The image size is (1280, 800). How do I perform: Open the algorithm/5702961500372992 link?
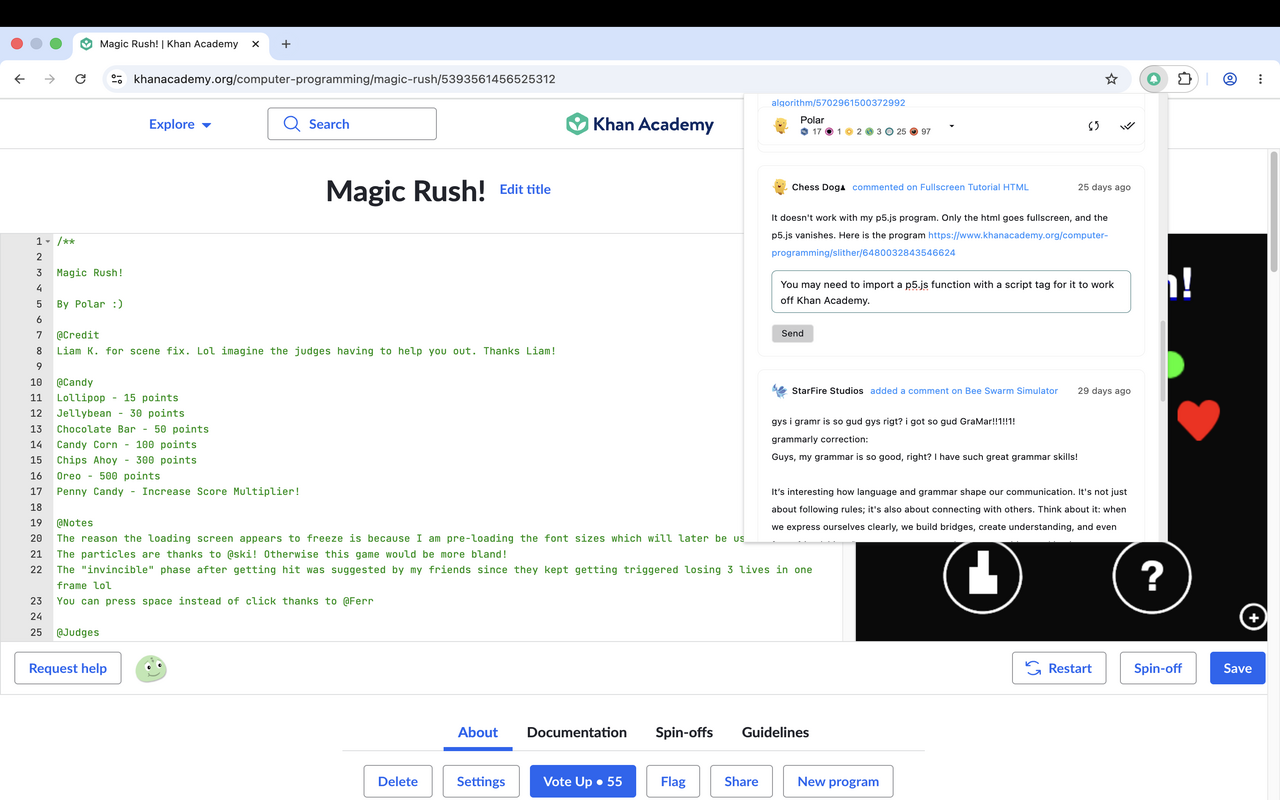coord(838,102)
